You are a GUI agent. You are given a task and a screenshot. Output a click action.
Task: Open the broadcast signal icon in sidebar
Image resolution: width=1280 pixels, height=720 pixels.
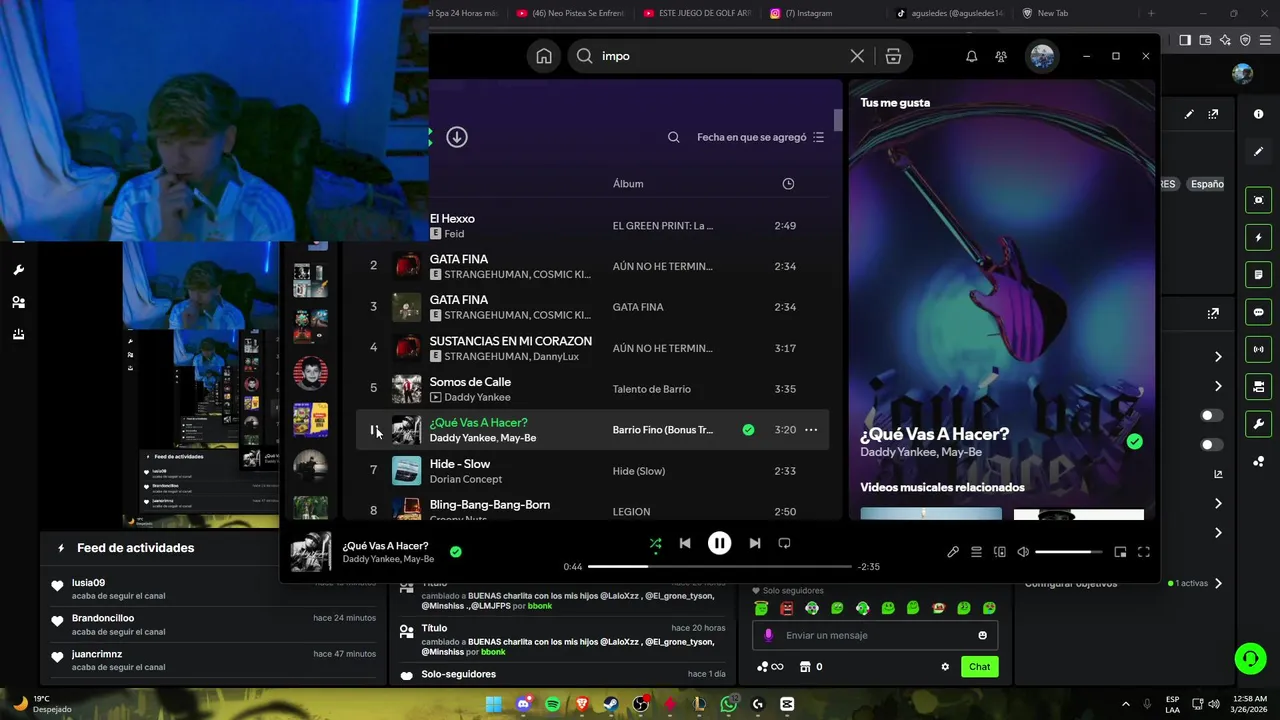(1258, 349)
